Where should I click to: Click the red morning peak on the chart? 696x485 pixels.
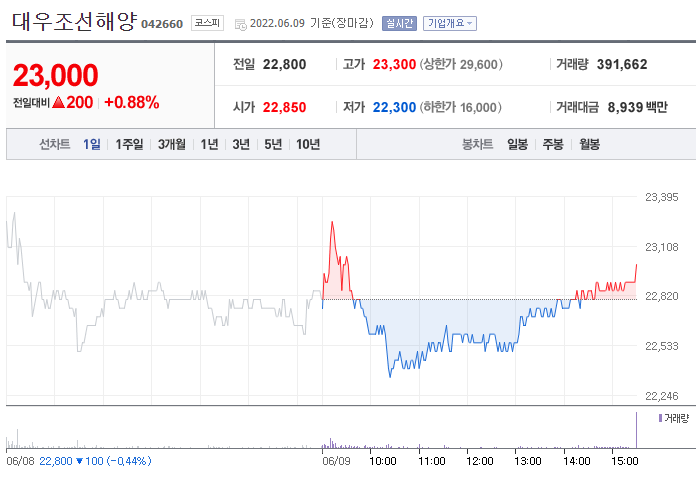pyautogui.click(x=332, y=222)
